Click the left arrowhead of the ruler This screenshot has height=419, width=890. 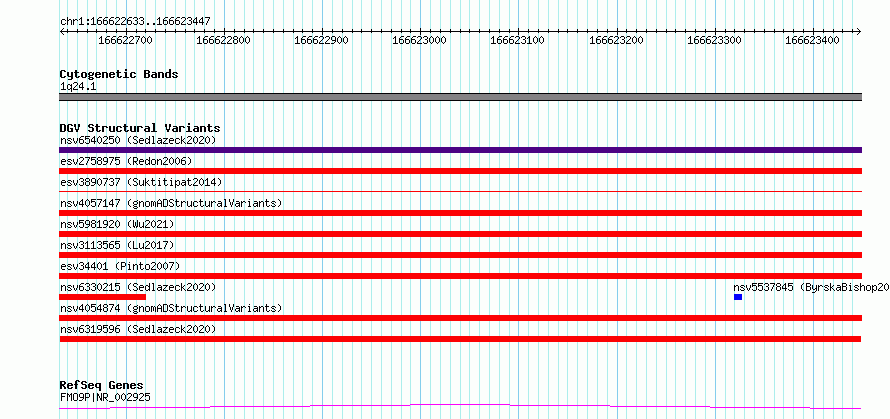pos(62,32)
